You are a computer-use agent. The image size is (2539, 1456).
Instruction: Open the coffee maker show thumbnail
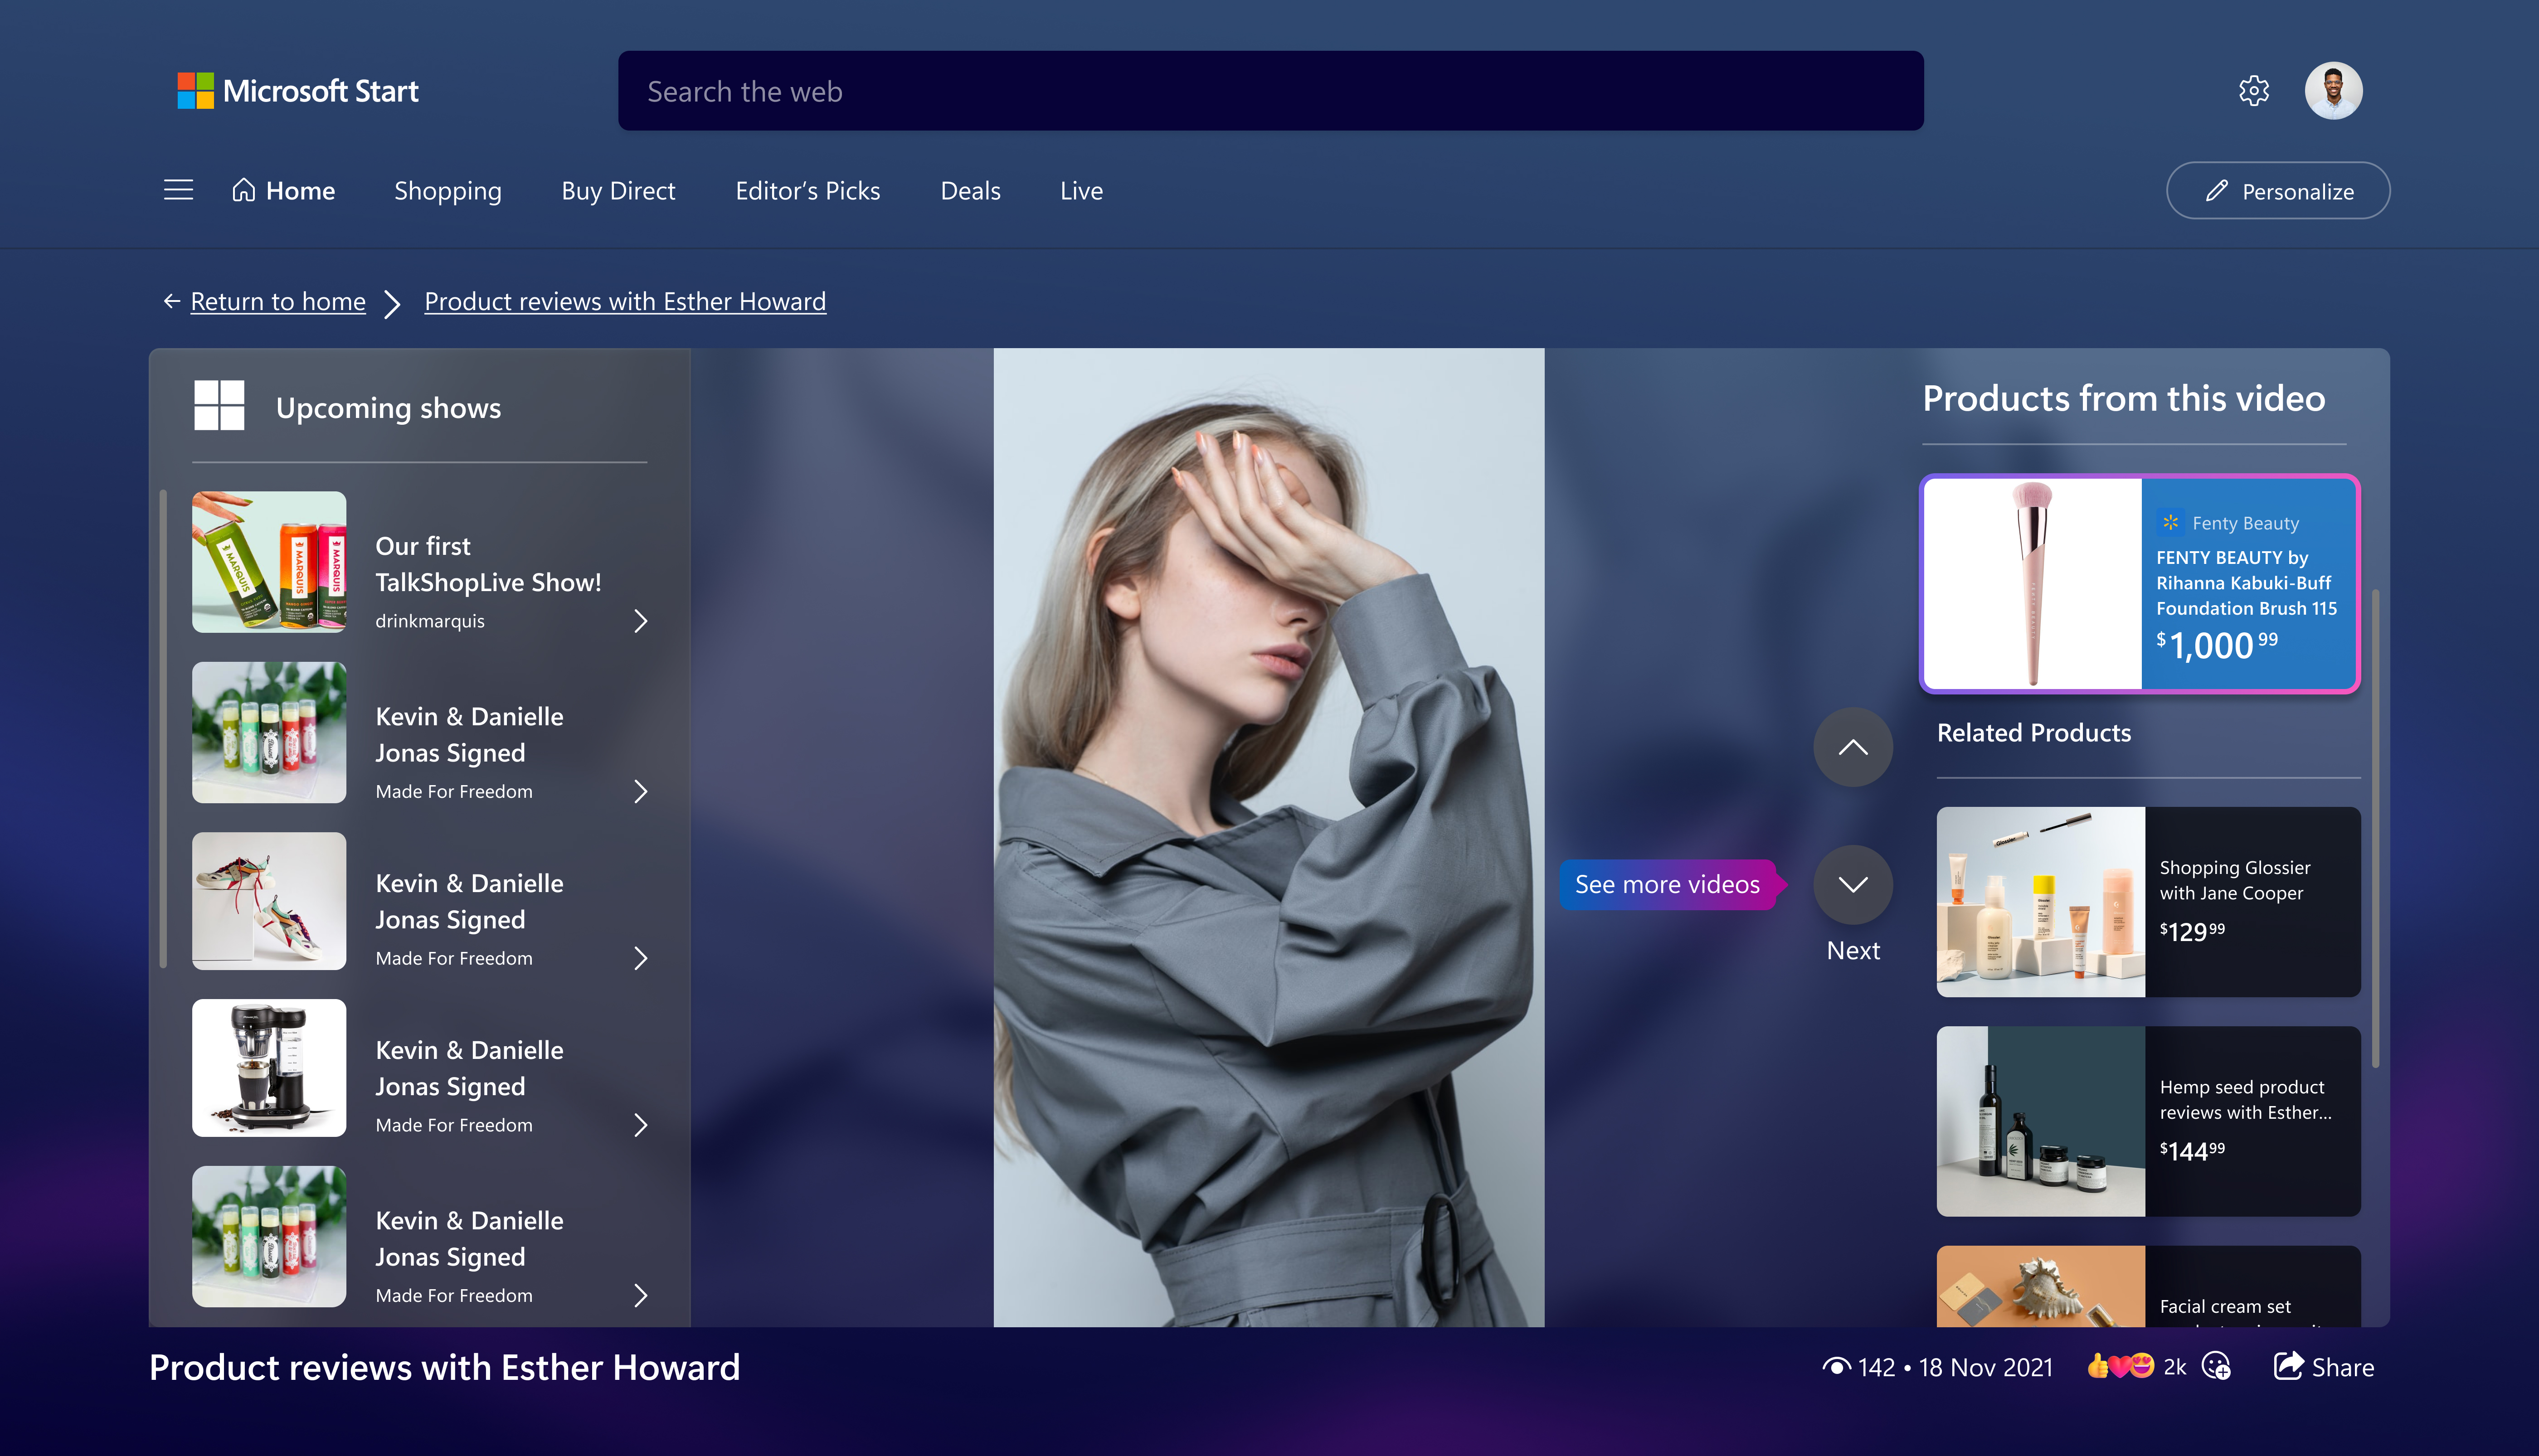269,1067
